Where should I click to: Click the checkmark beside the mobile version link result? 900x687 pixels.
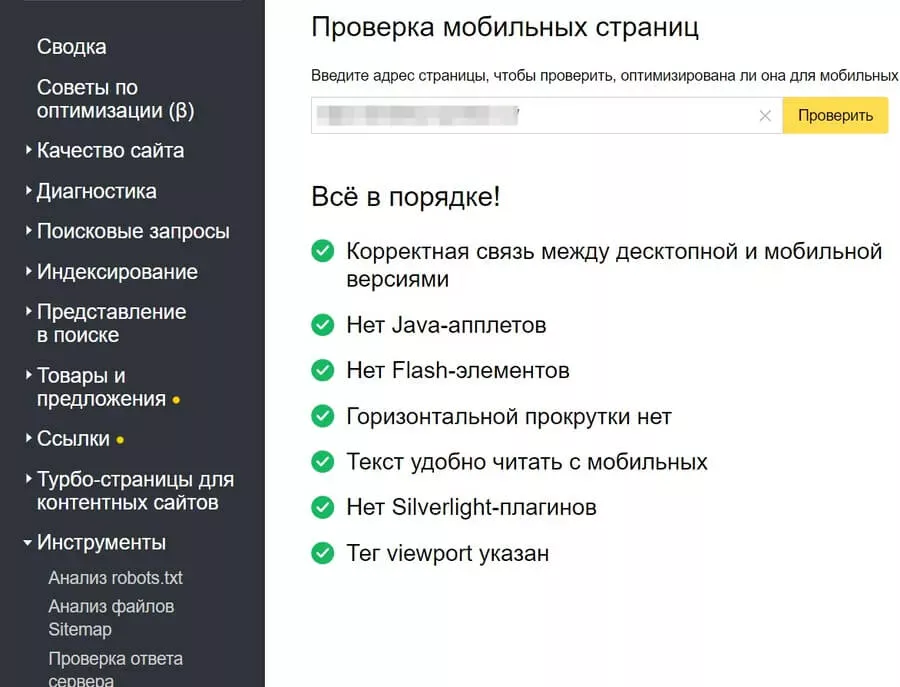[x=322, y=253]
